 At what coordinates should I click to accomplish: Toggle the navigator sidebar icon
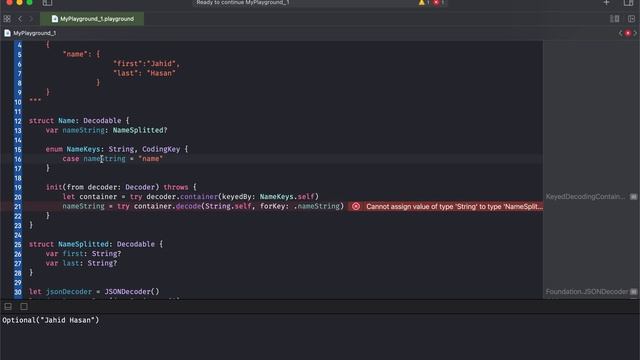tap(47, 3)
